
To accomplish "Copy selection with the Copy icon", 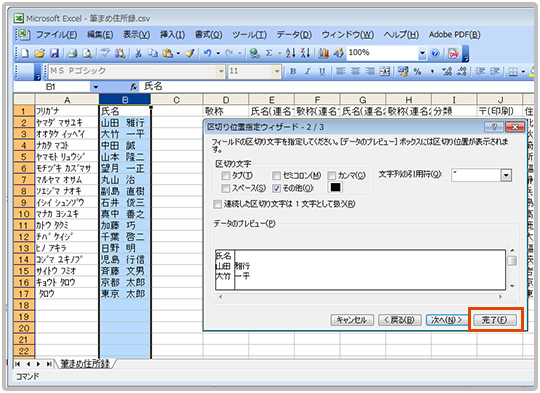I will pos(153,53).
